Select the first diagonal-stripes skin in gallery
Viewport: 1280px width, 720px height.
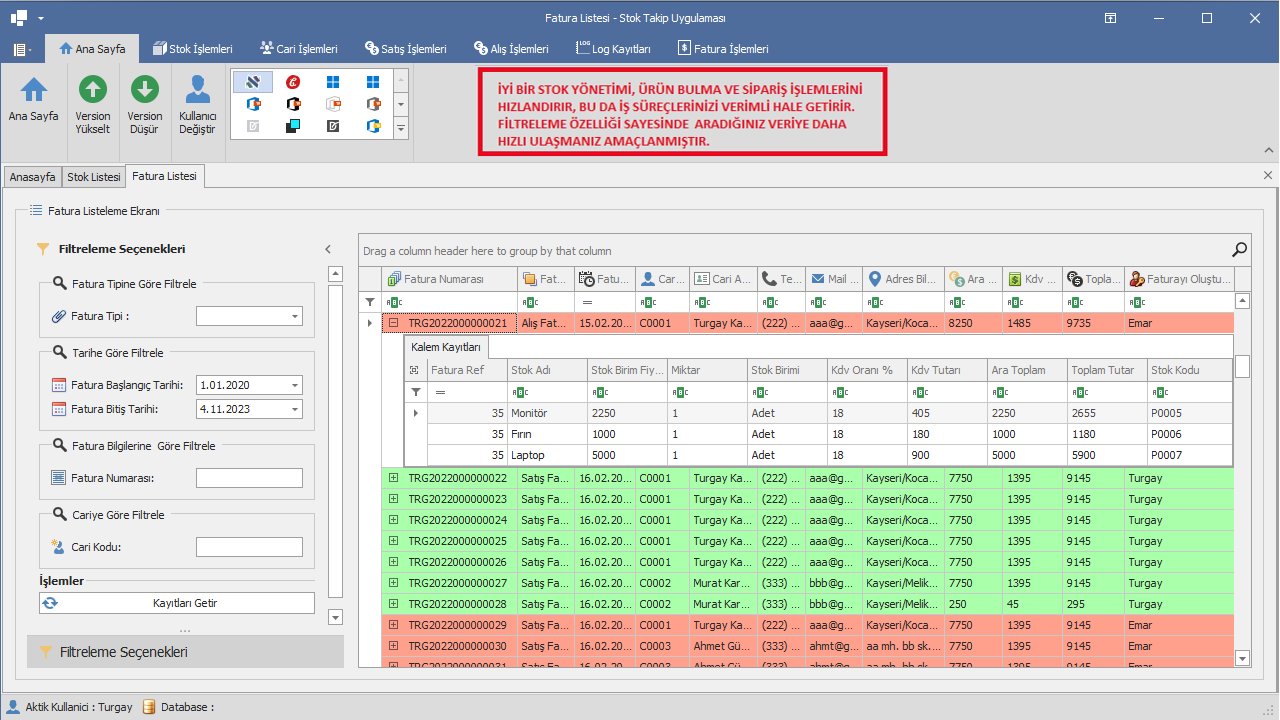coord(253,81)
